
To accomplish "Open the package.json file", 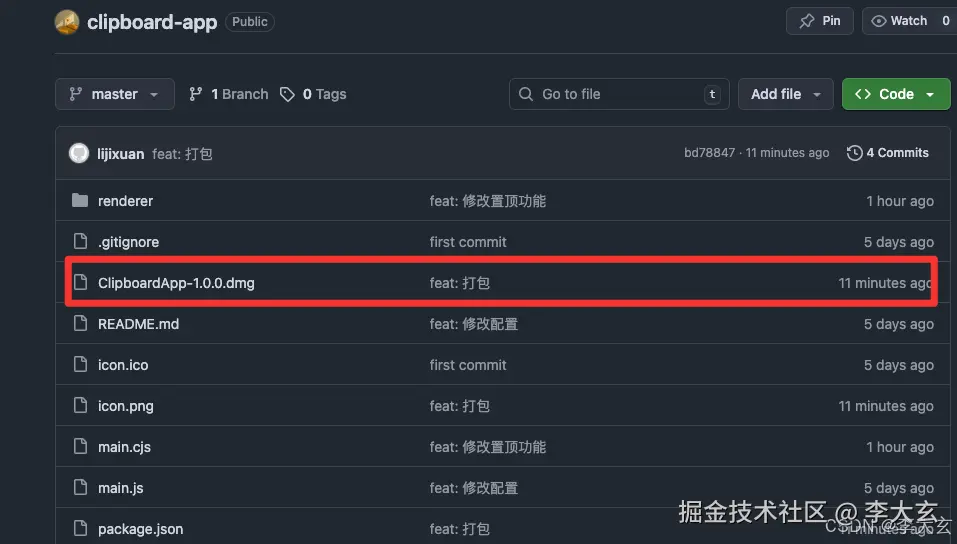I will click(140, 529).
